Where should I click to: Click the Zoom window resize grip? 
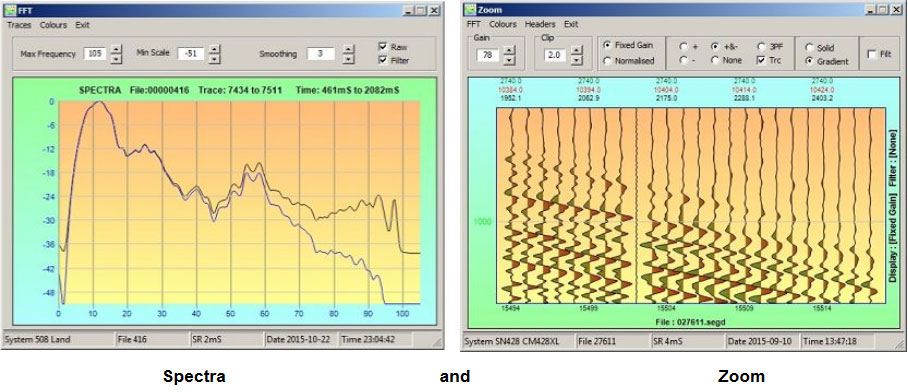tap(900, 345)
